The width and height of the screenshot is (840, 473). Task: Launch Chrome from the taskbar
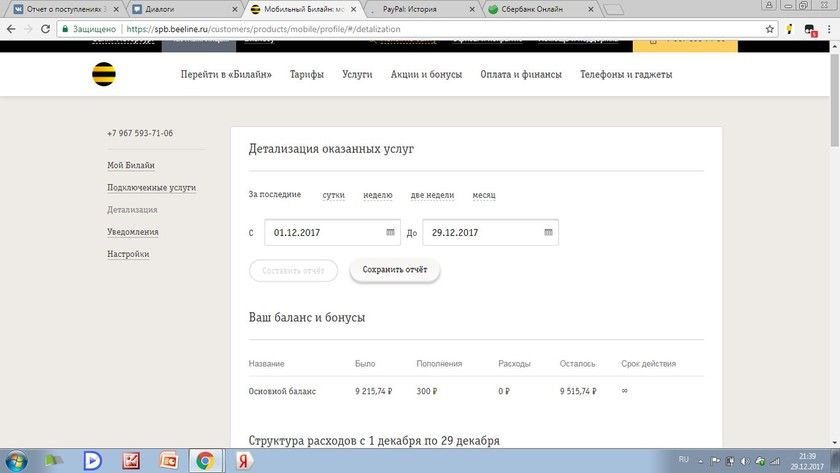205,461
